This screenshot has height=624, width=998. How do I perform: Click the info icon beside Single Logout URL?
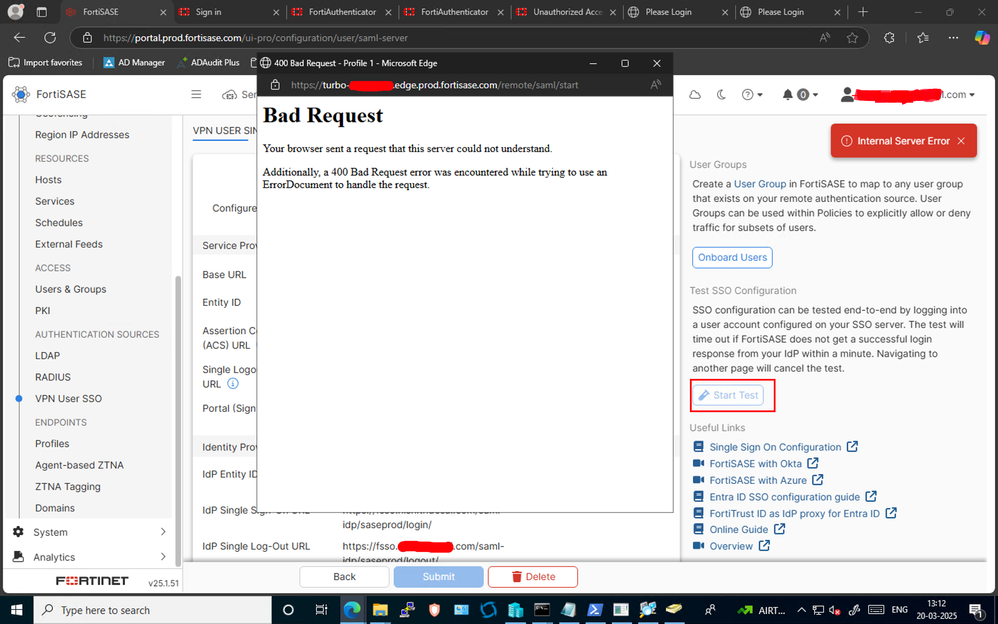(233, 383)
